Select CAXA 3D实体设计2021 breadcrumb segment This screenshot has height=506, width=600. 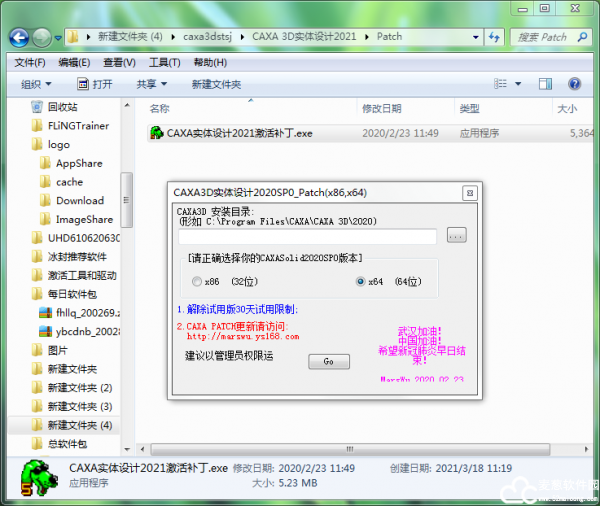[x=304, y=37]
